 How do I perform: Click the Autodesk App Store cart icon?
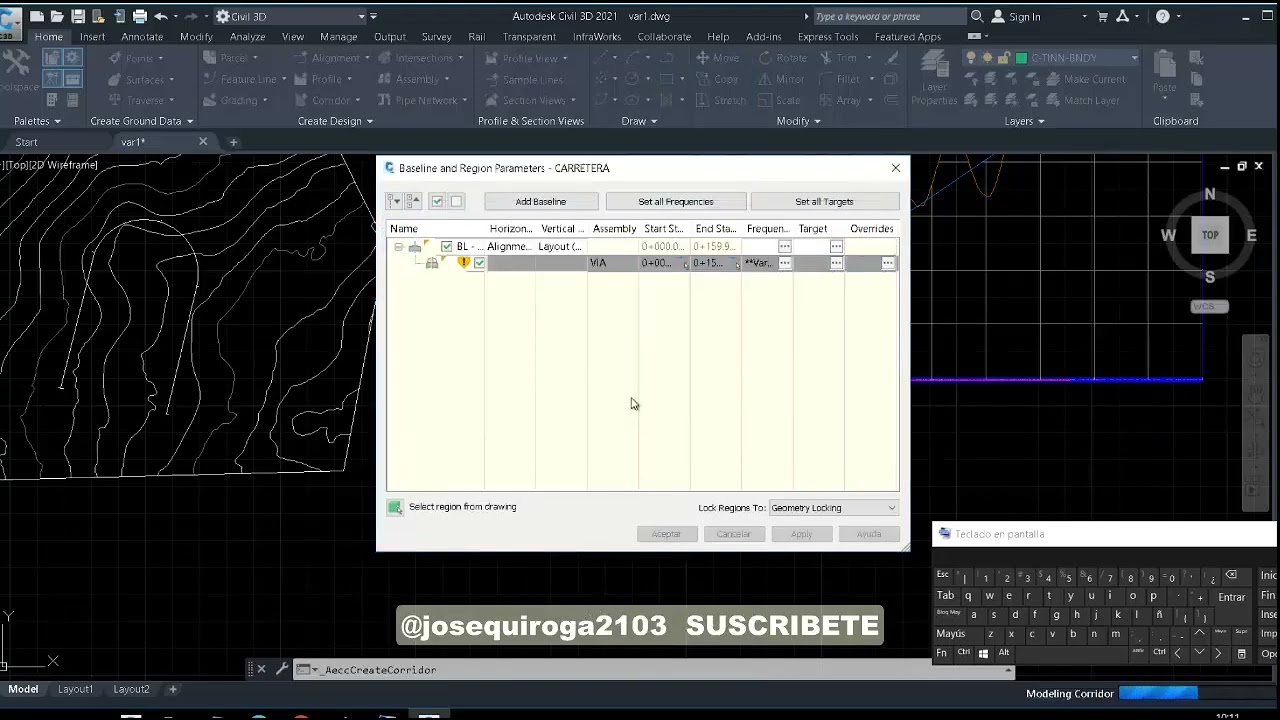point(1102,16)
